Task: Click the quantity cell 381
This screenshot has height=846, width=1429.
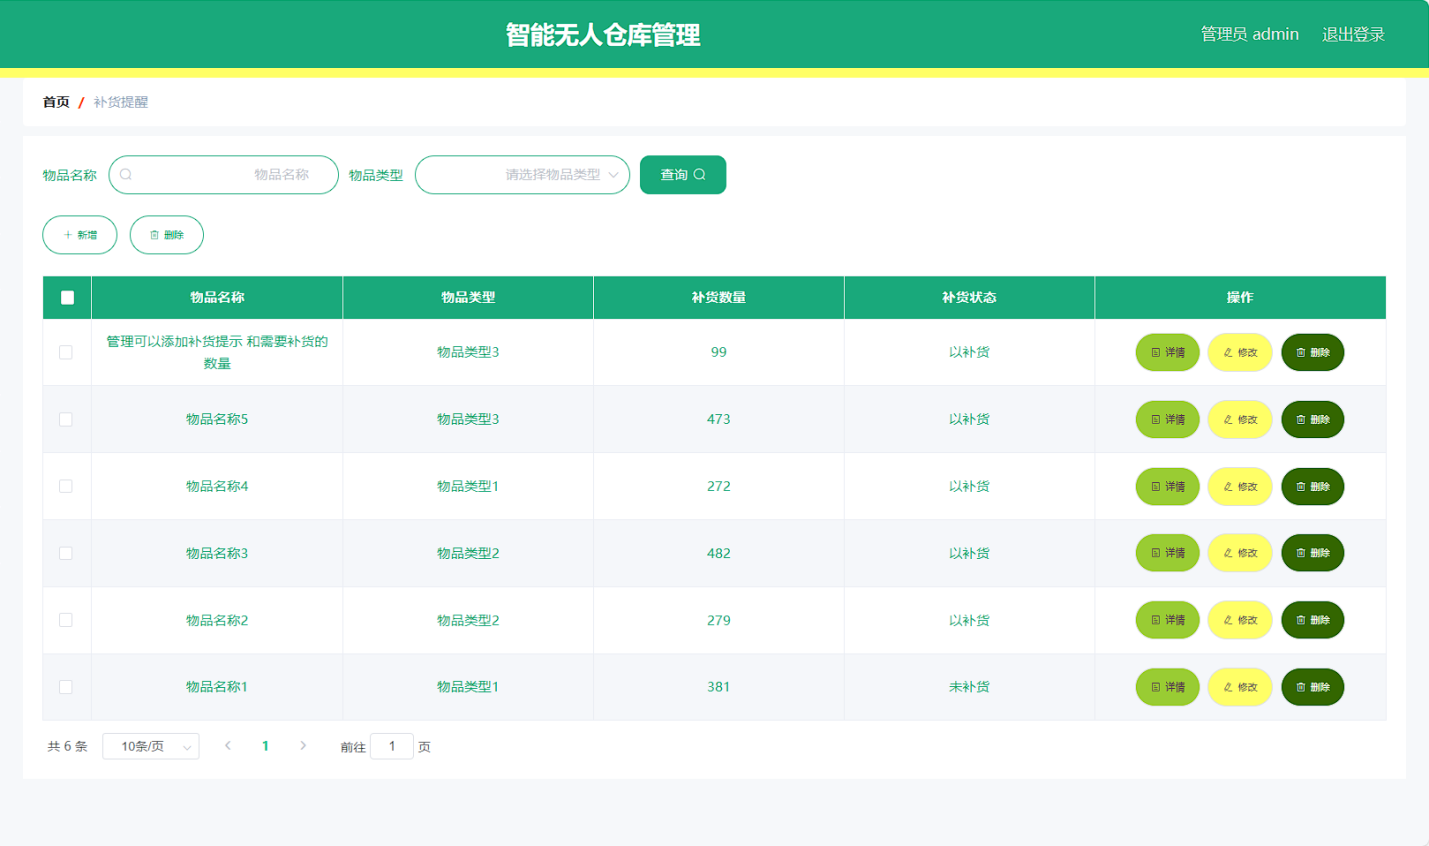Action: [719, 687]
